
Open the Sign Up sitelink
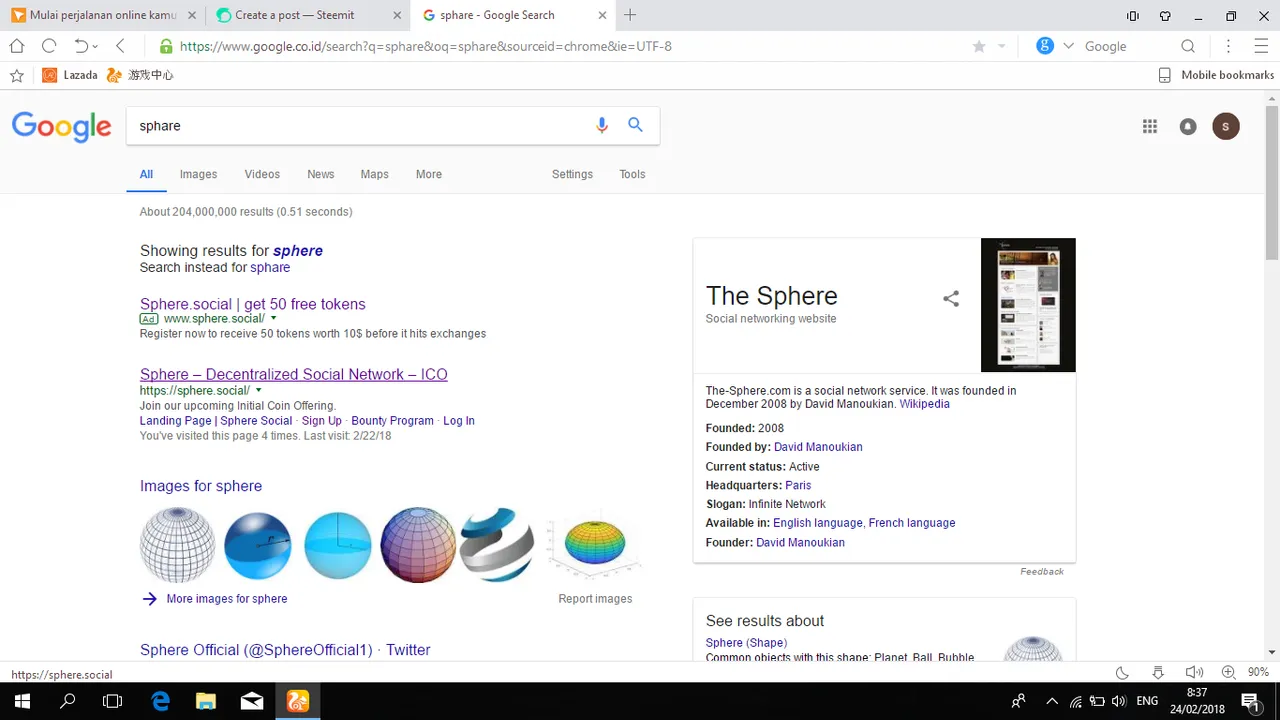[x=322, y=421]
